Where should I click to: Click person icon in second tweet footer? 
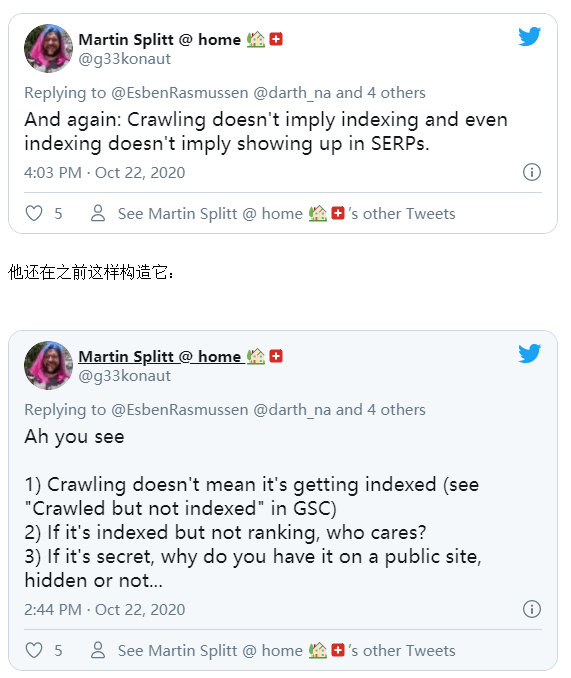pyautogui.click(x=98, y=650)
